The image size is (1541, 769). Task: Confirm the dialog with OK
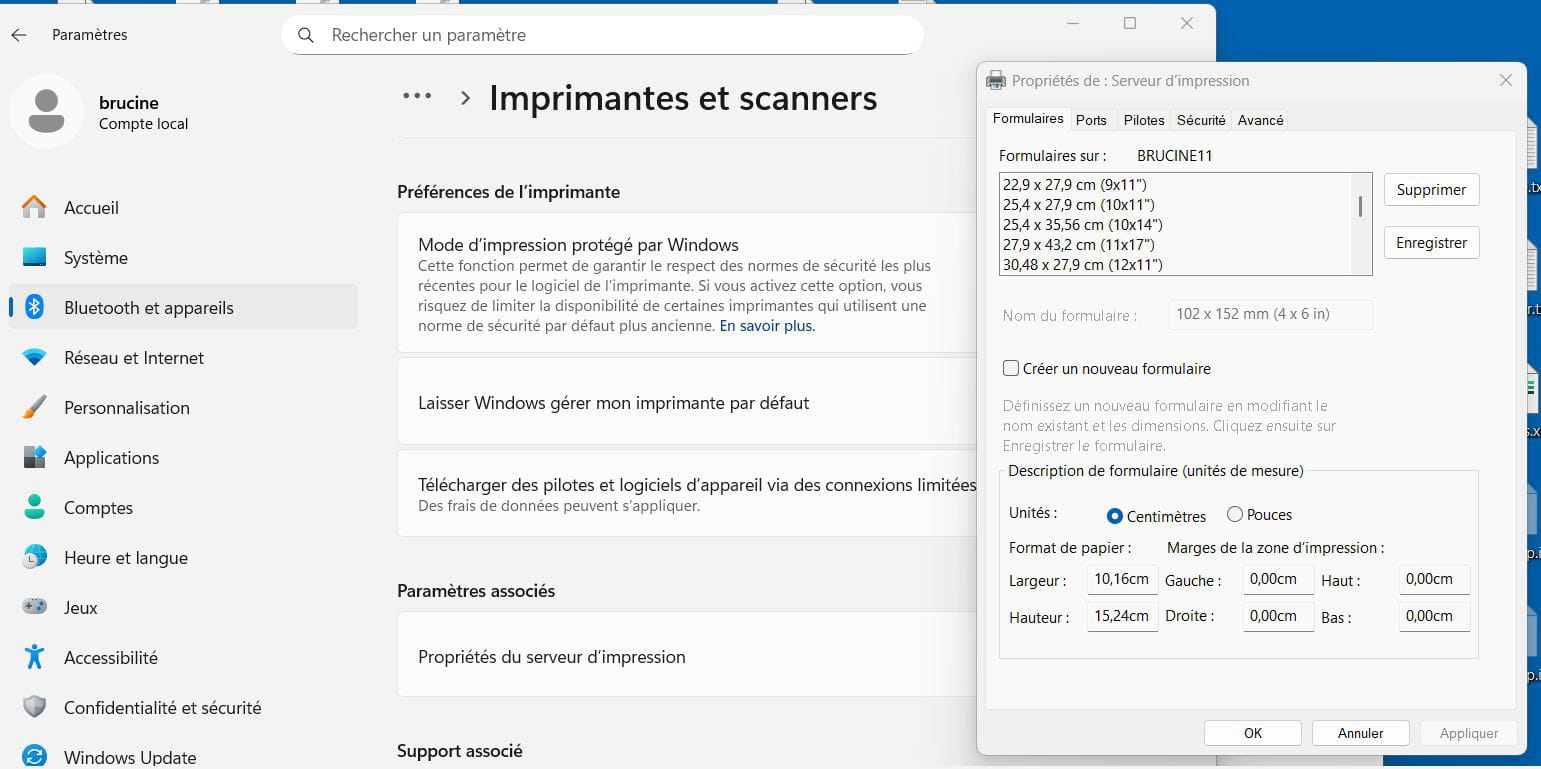point(1253,733)
